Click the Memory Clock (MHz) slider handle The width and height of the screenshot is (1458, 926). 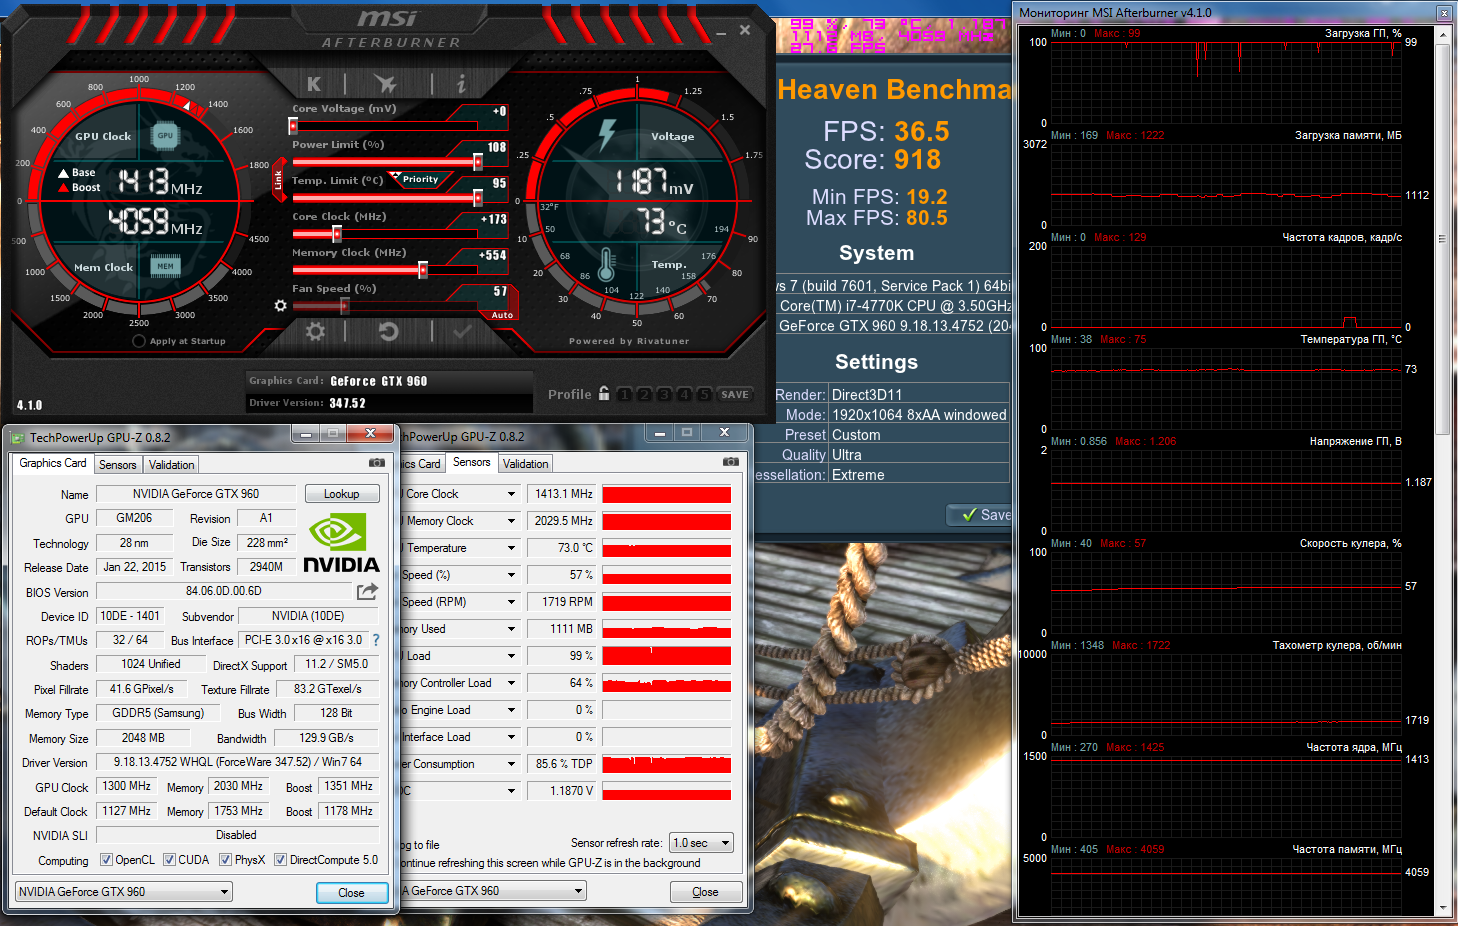[423, 270]
